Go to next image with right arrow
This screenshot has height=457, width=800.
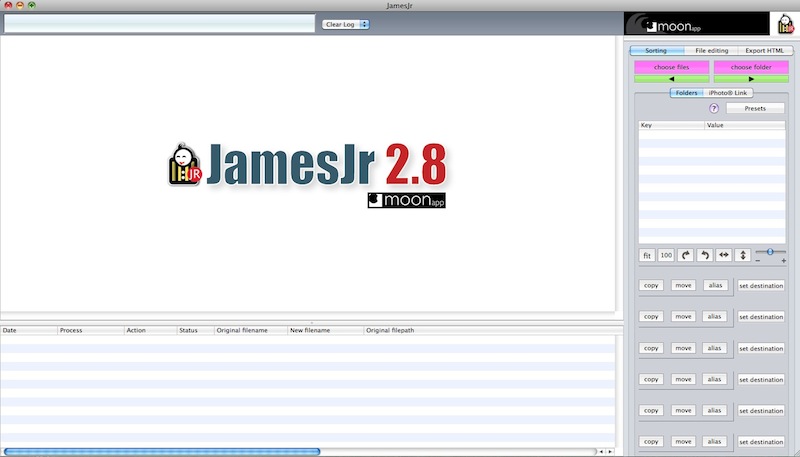(x=750, y=78)
